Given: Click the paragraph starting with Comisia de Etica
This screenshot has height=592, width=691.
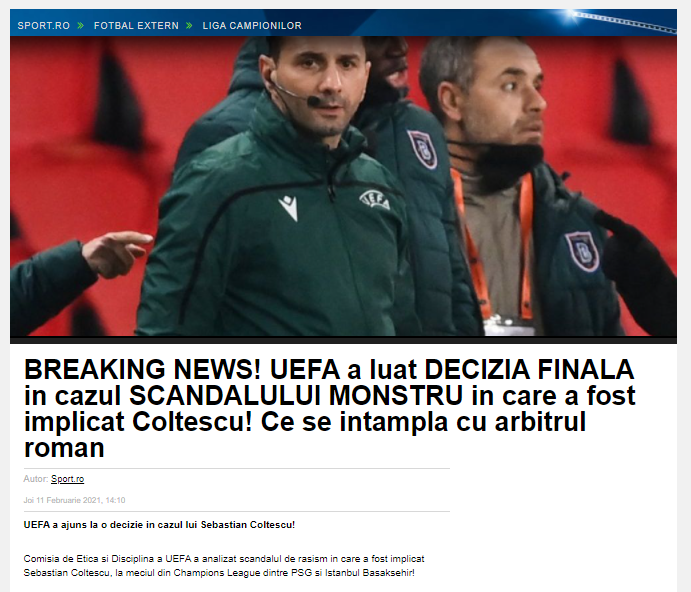Looking at the screenshot, I should [224, 566].
